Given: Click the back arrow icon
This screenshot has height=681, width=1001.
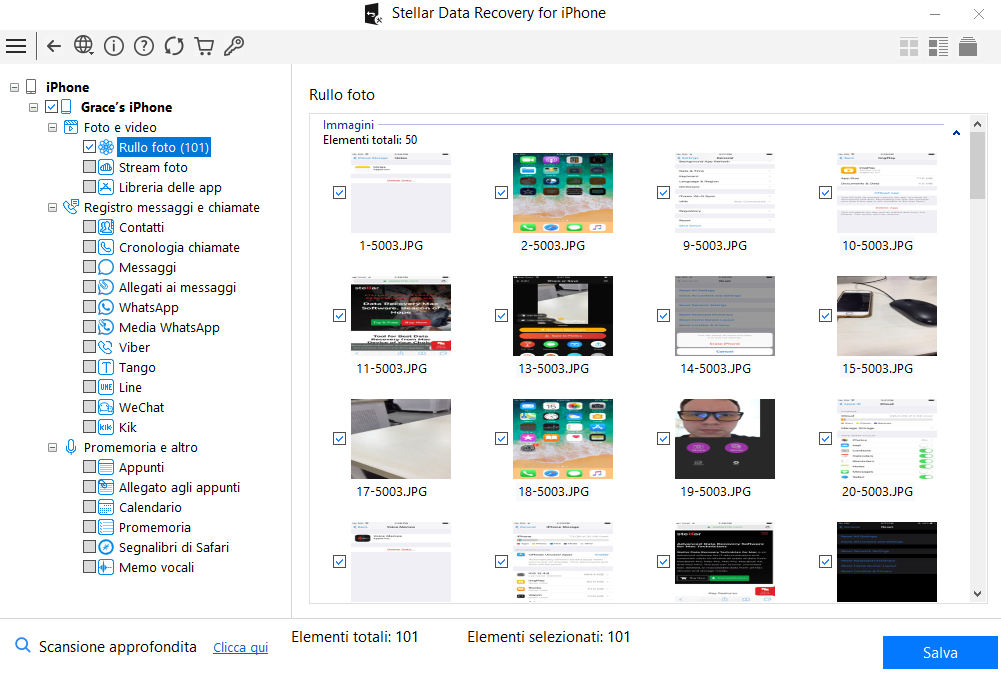Looking at the screenshot, I should [54, 46].
